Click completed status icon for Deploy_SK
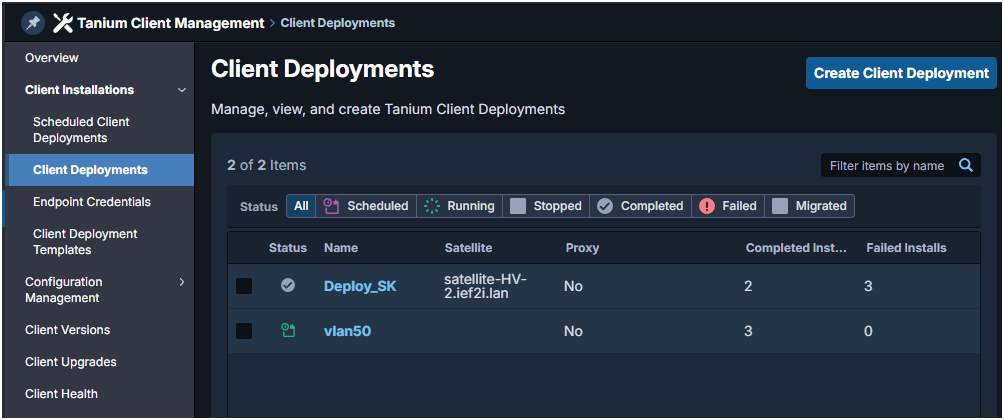The width and height of the screenshot is (1004, 420). [x=288, y=286]
